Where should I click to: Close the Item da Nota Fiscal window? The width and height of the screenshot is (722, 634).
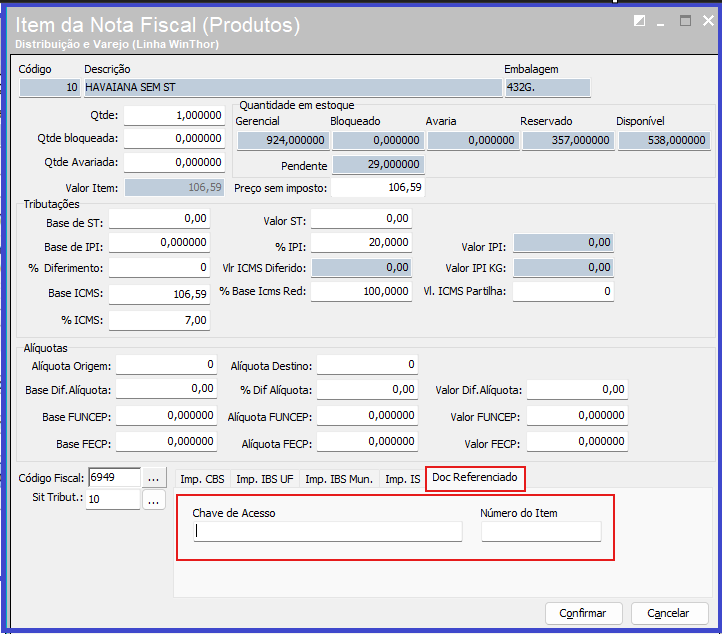pos(708,20)
